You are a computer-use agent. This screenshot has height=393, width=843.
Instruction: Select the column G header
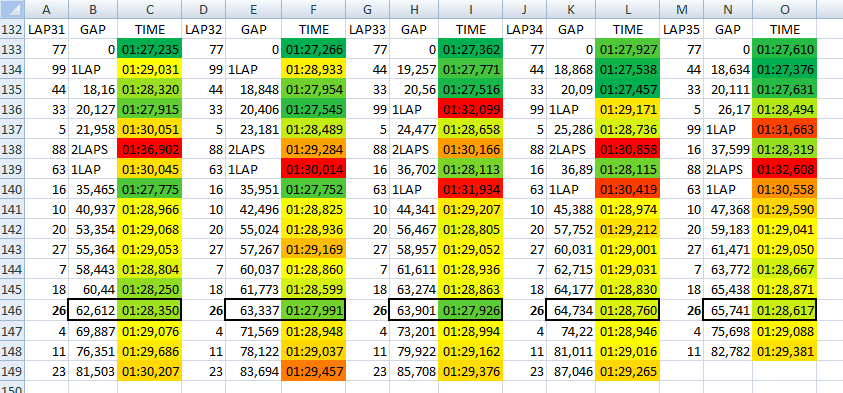click(367, 9)
